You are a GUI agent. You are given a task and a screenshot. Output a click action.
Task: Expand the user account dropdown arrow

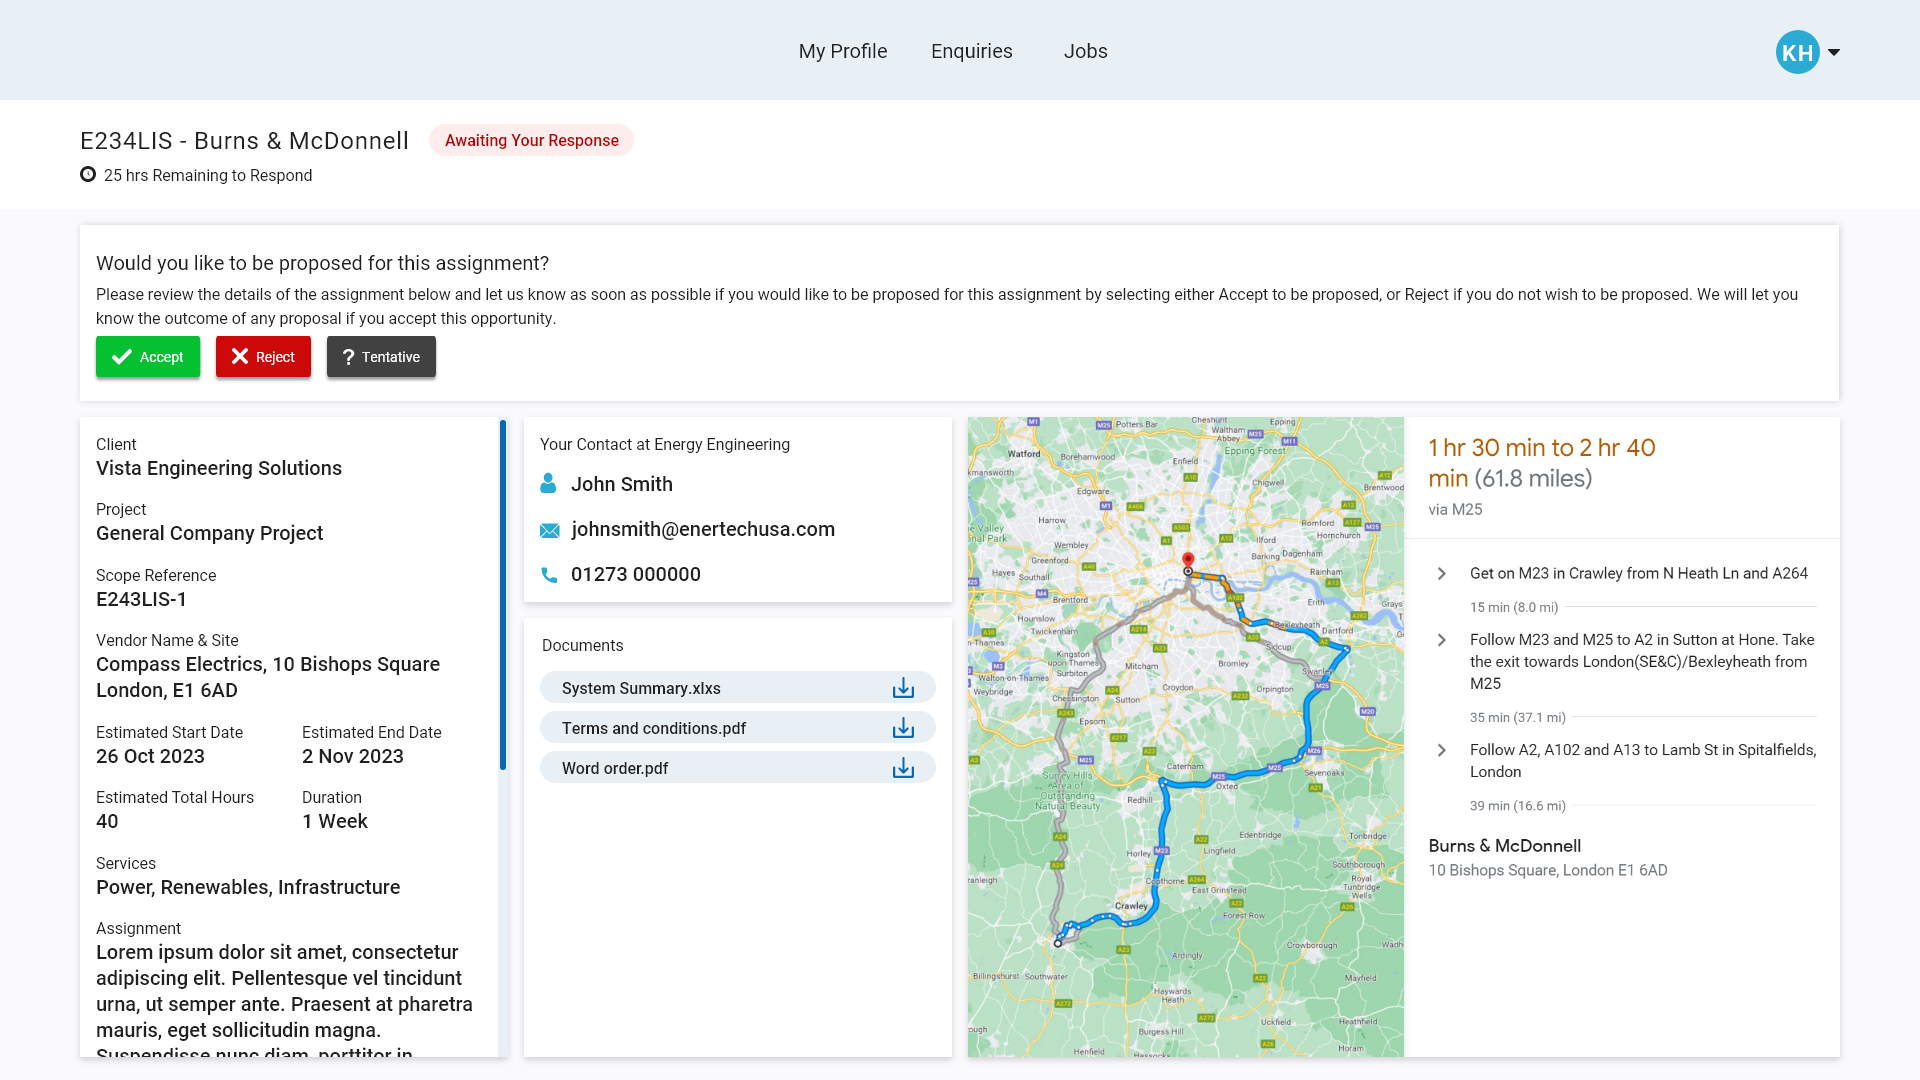click(x=1834, y=52)
